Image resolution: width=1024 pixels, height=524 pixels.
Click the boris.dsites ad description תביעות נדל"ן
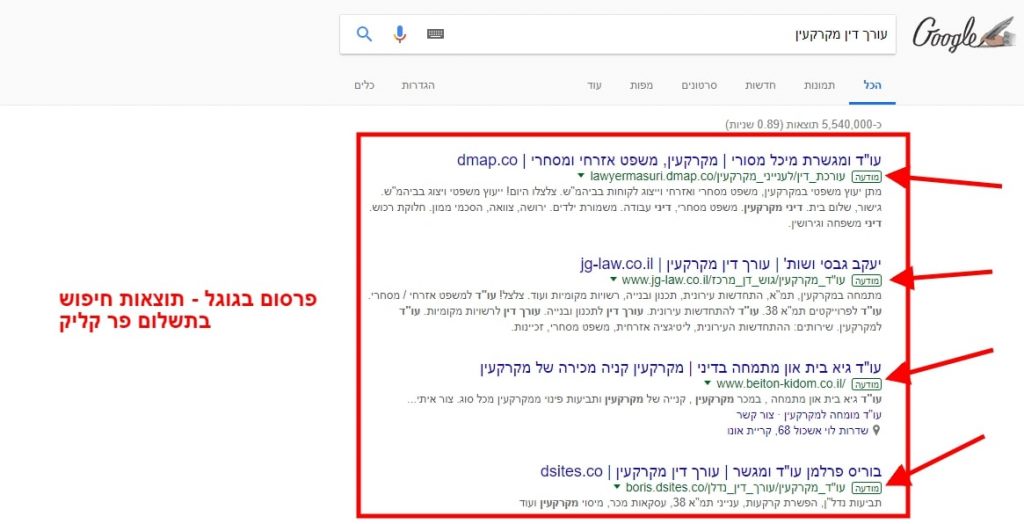point(701,503)
